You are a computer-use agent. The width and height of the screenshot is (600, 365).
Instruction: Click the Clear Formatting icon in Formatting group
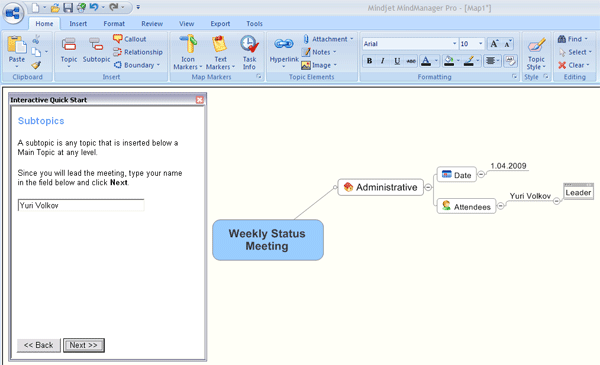coord(510,60)
